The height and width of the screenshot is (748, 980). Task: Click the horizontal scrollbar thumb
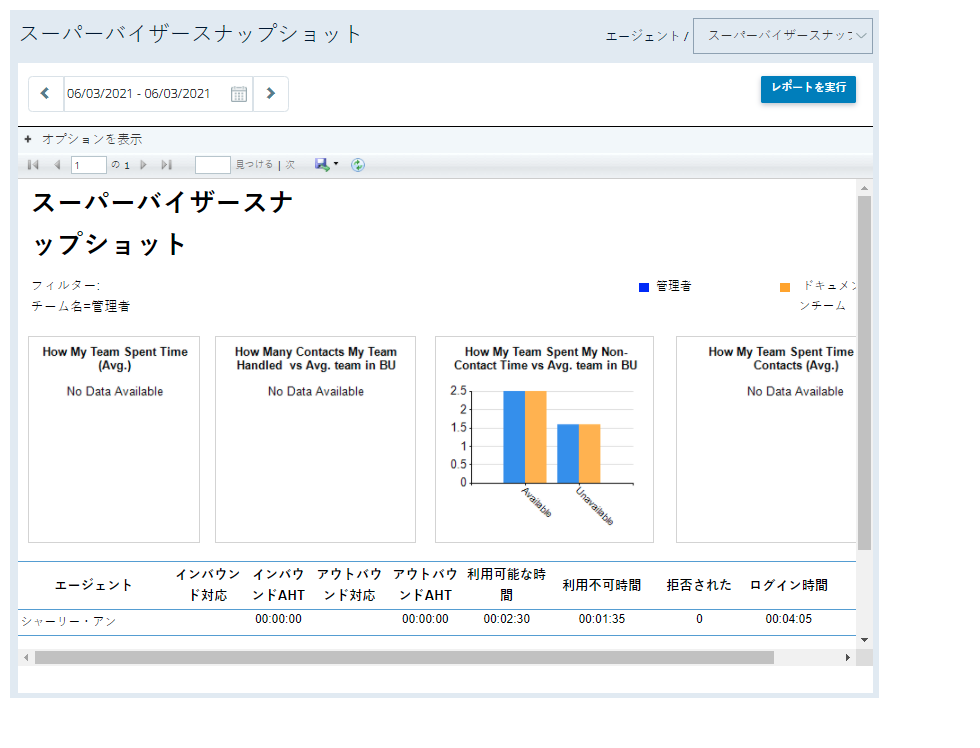coord(404,657)
